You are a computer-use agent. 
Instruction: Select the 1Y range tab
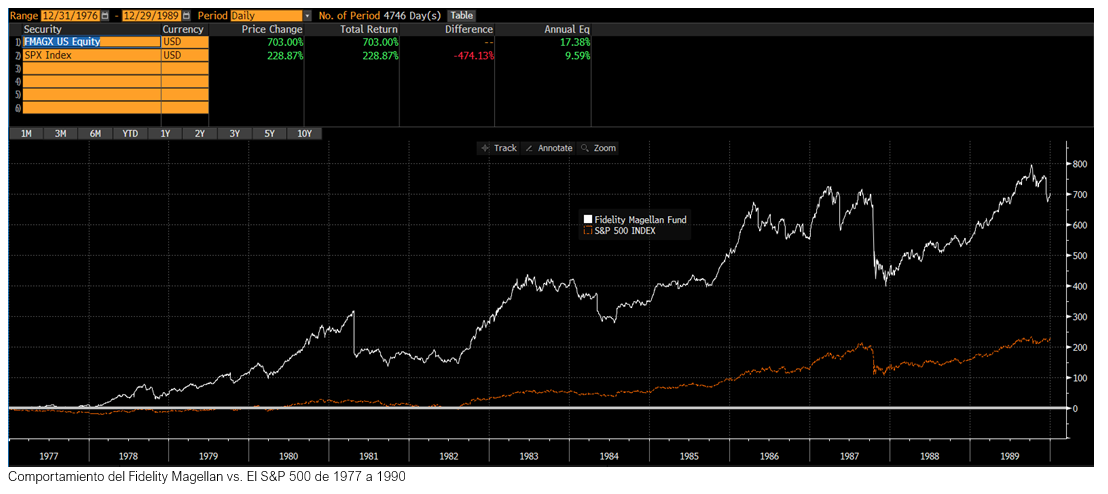coord(165,133)
